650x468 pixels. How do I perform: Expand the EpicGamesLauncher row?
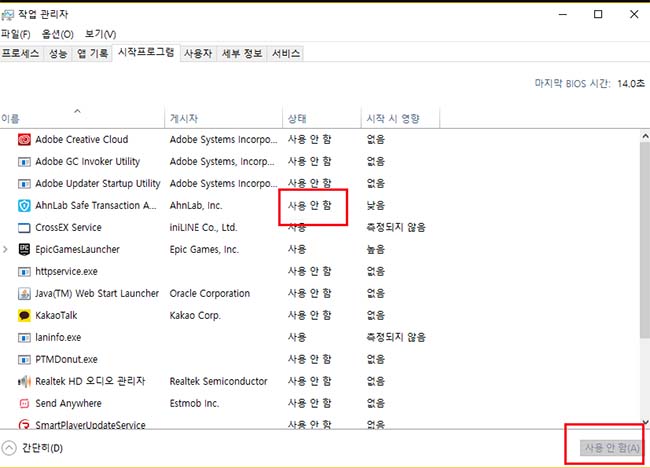pos(5,250)
